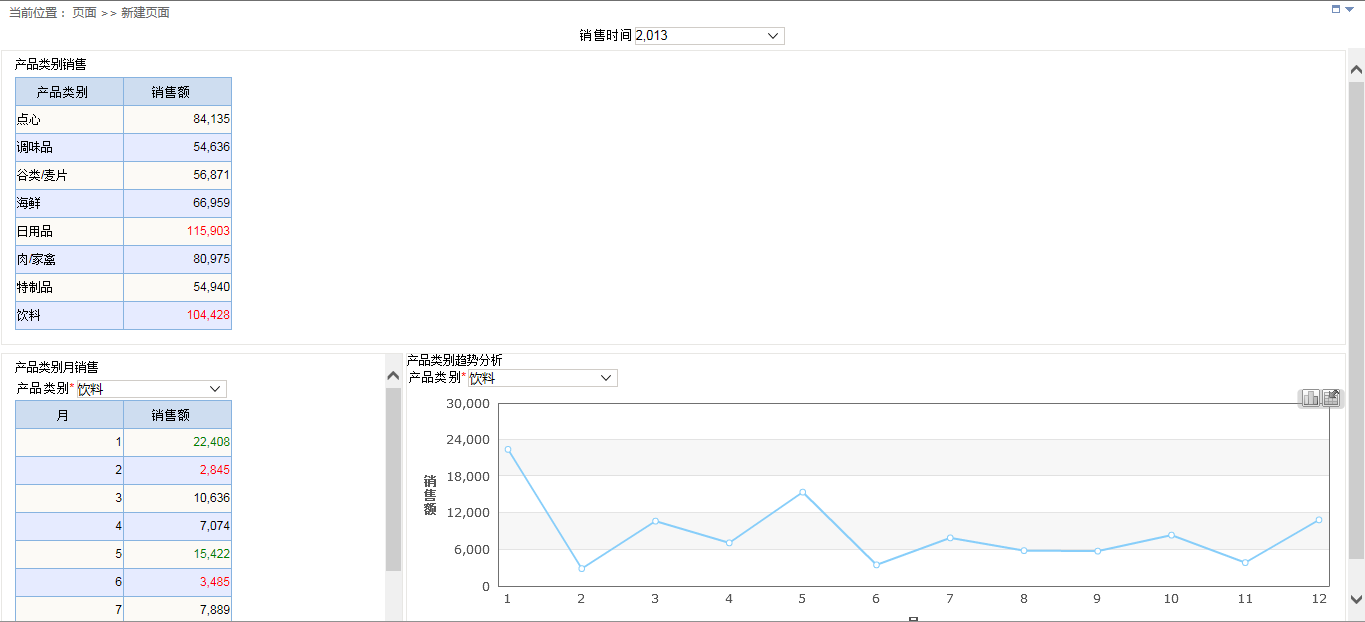Click the 月 column header

click(69, 415)
